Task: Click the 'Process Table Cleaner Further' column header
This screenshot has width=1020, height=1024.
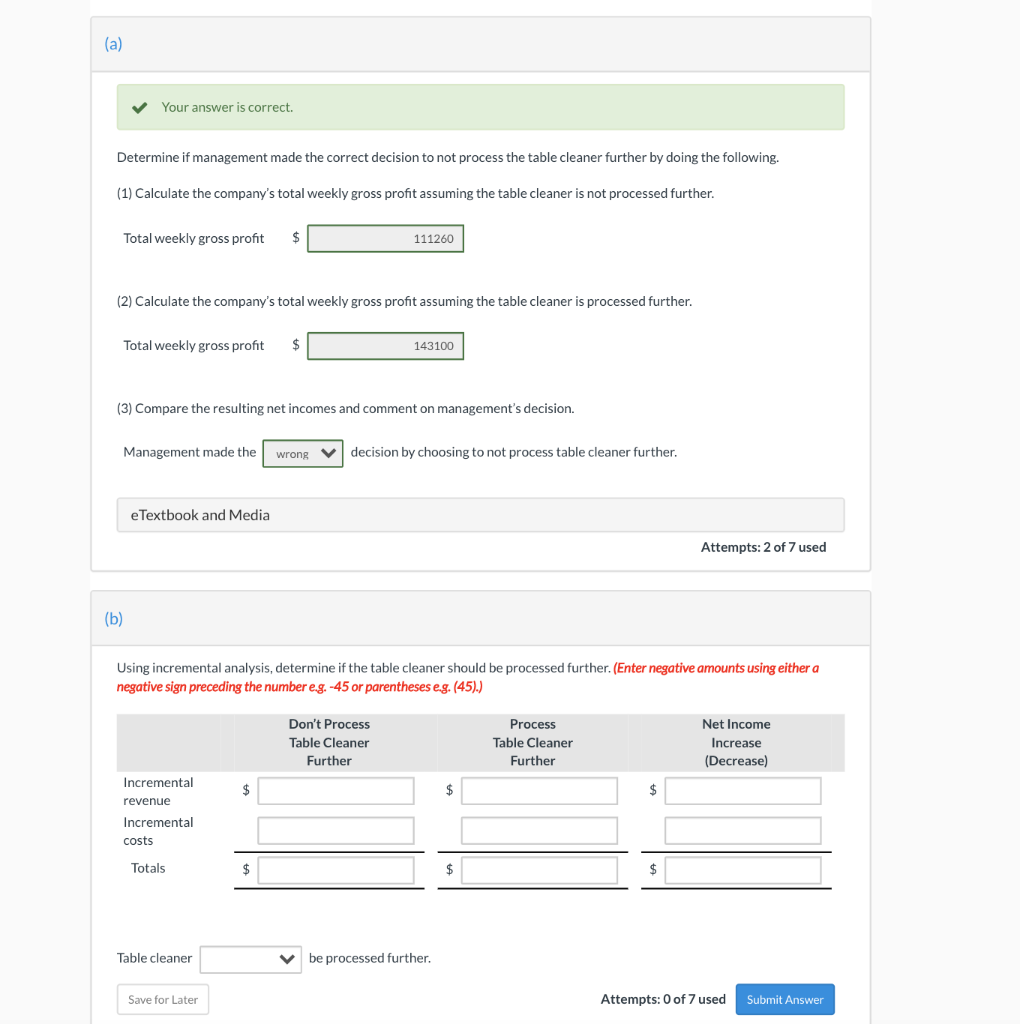Action: pyautogui.click(x=533, y=743)
